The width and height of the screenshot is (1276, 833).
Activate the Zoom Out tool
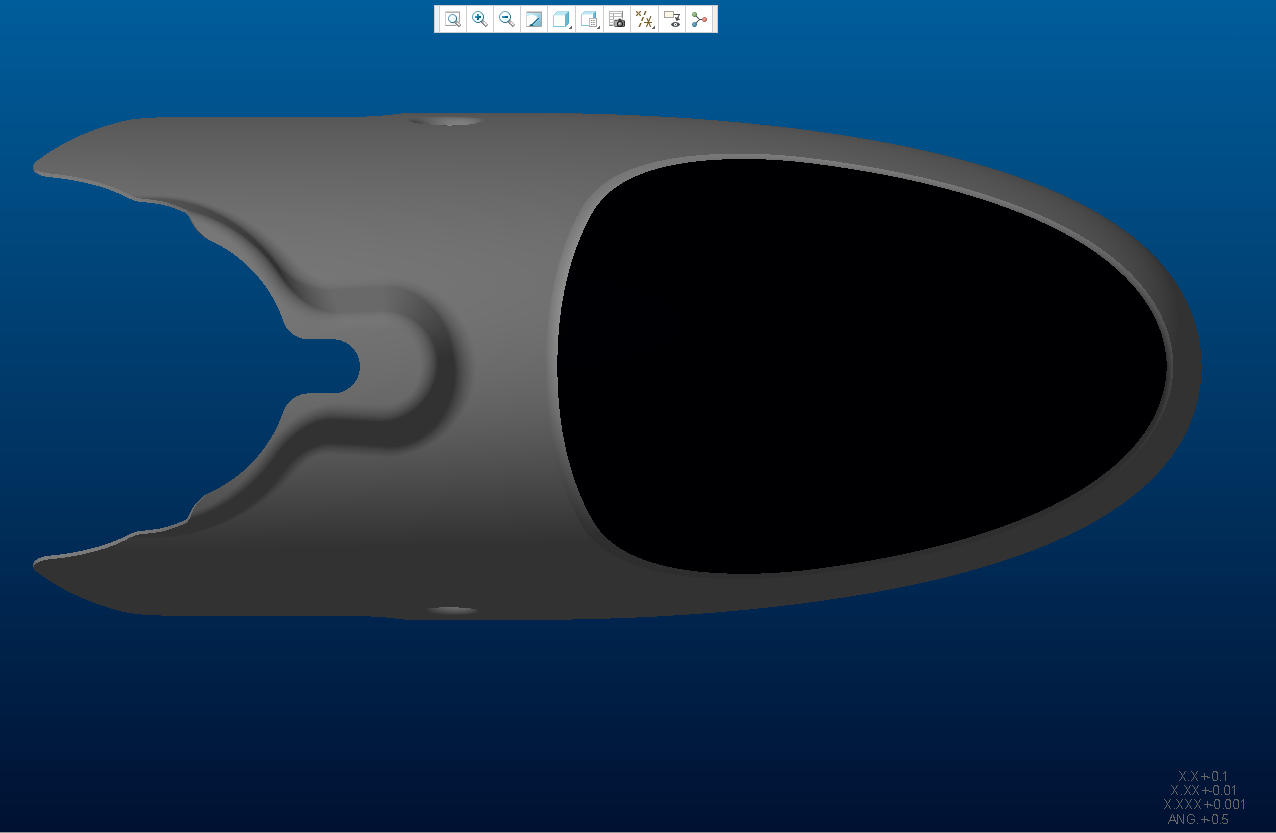click(507, 19)
